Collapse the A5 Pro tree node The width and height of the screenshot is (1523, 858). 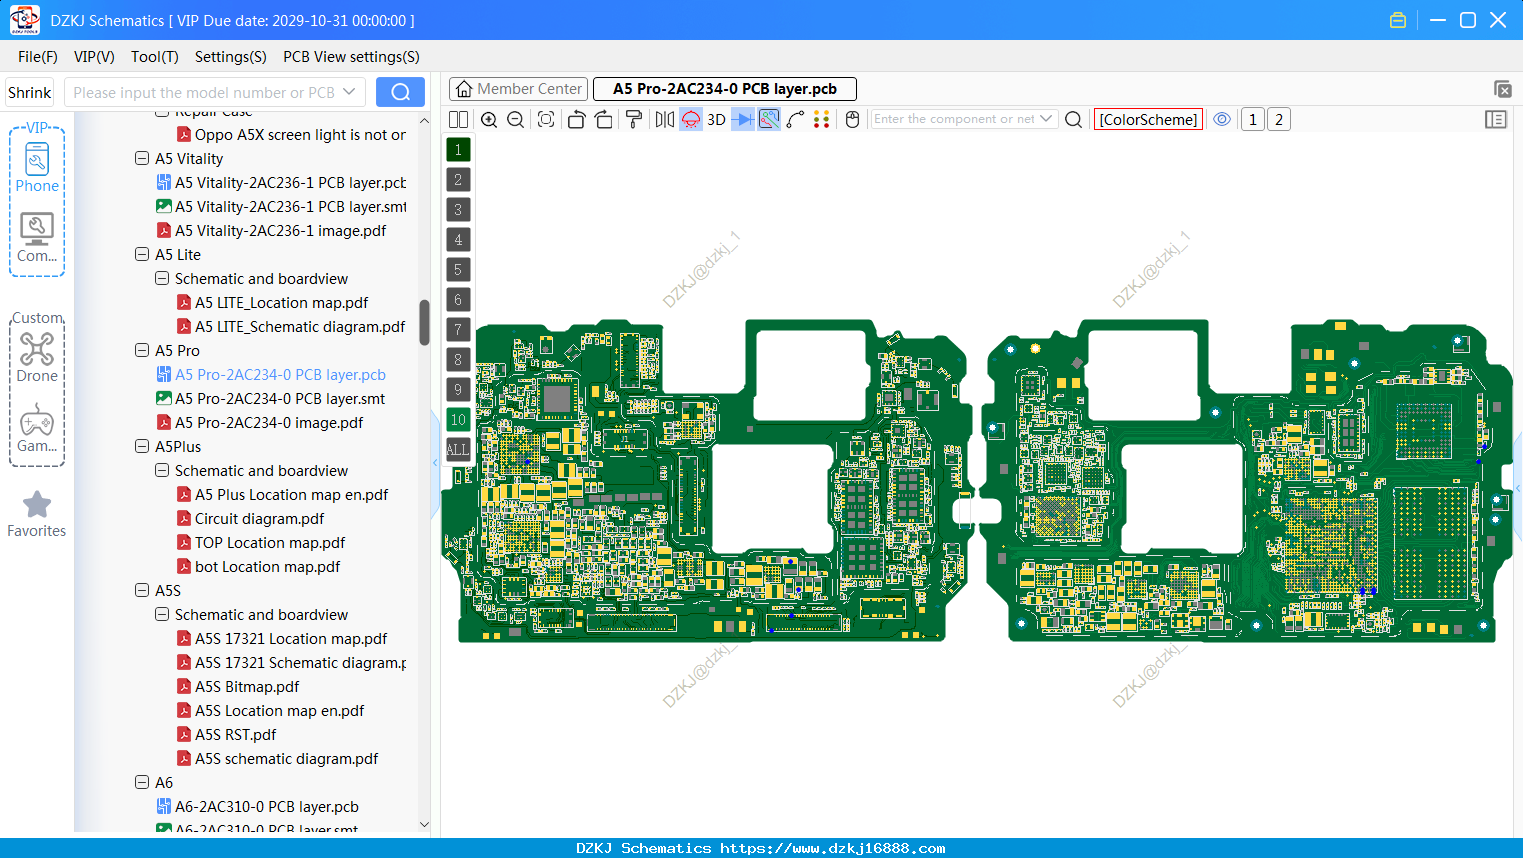coord(142,350)
